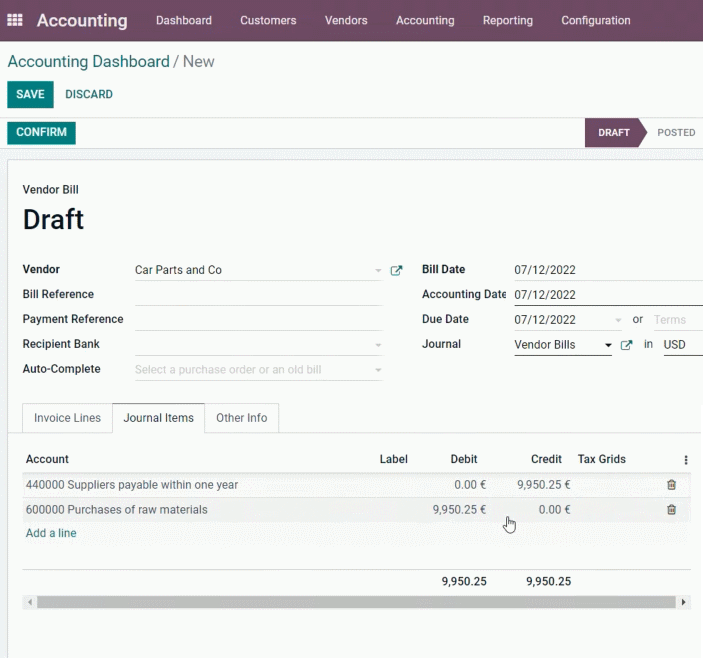Select the Journal Items tab
The width and height of the screenshot is (703, 658).
coord(159,418)
